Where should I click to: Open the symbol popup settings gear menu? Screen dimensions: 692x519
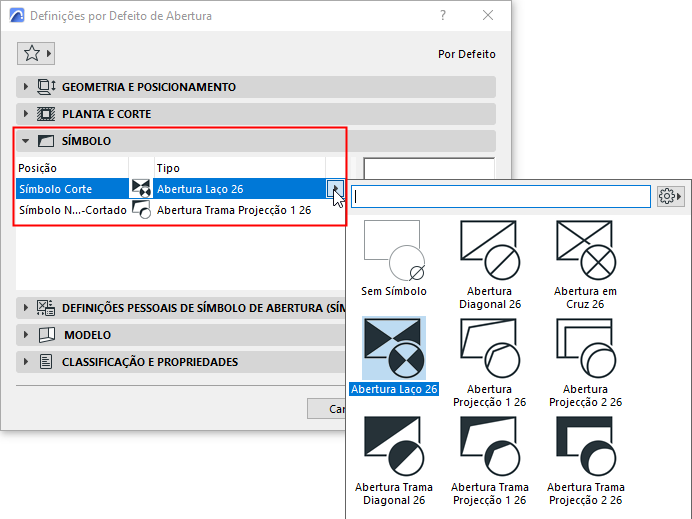670,196
